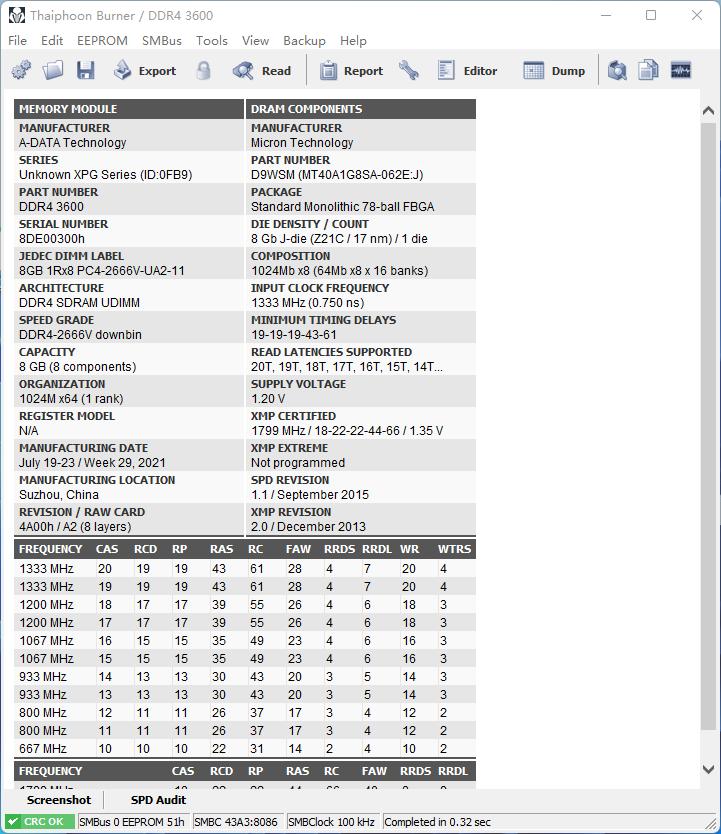Click the waveform monitor icon in toolbar
The width and height of the screenshot is (721, 834).
pyautogui.click(x=681, y=70)
